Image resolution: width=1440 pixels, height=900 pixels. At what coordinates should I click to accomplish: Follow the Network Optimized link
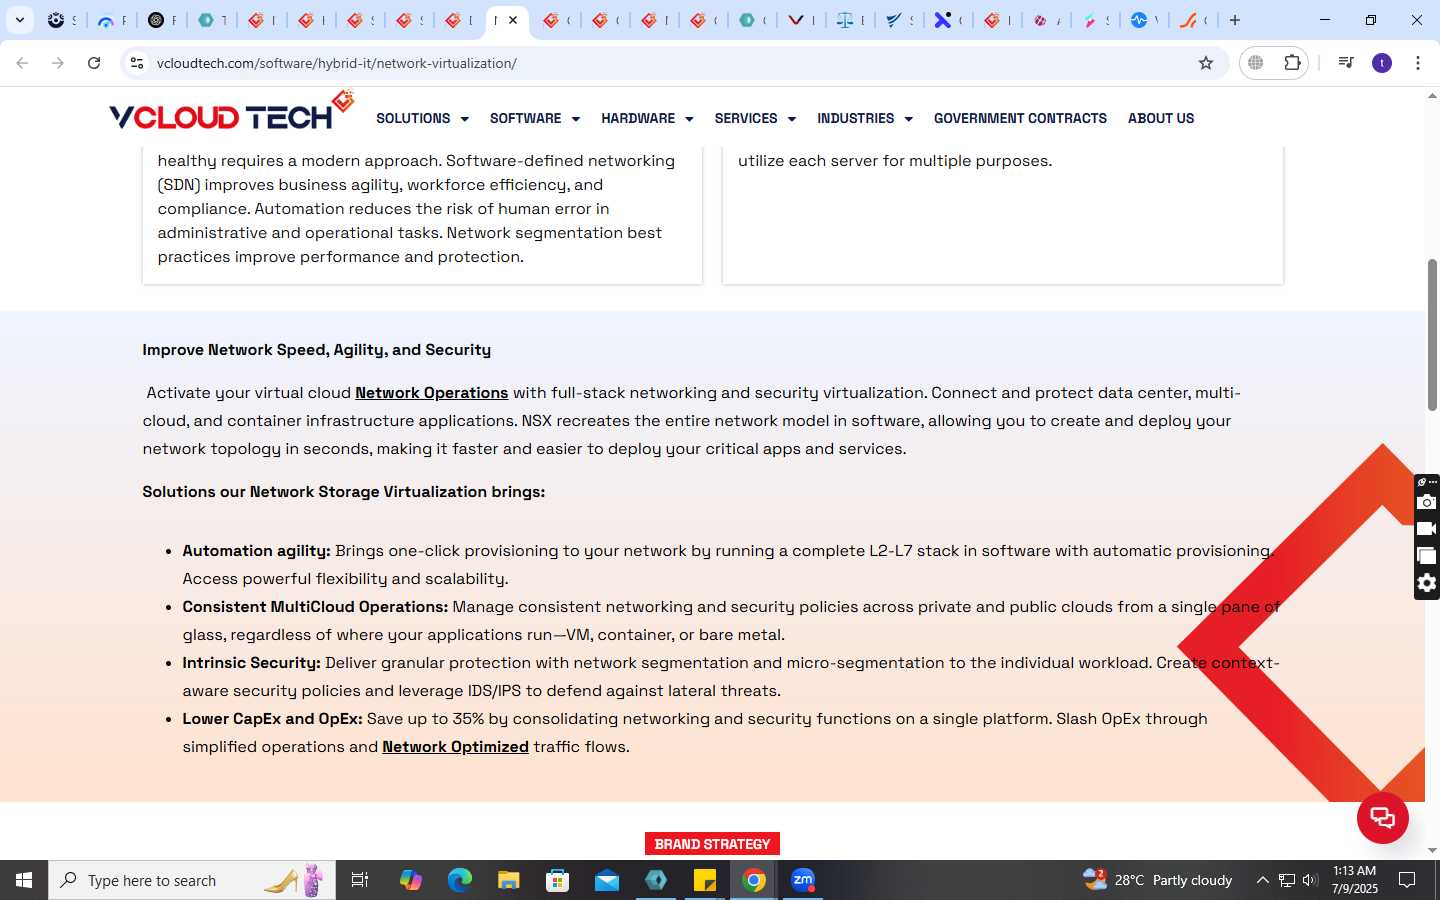click(455, 747)
